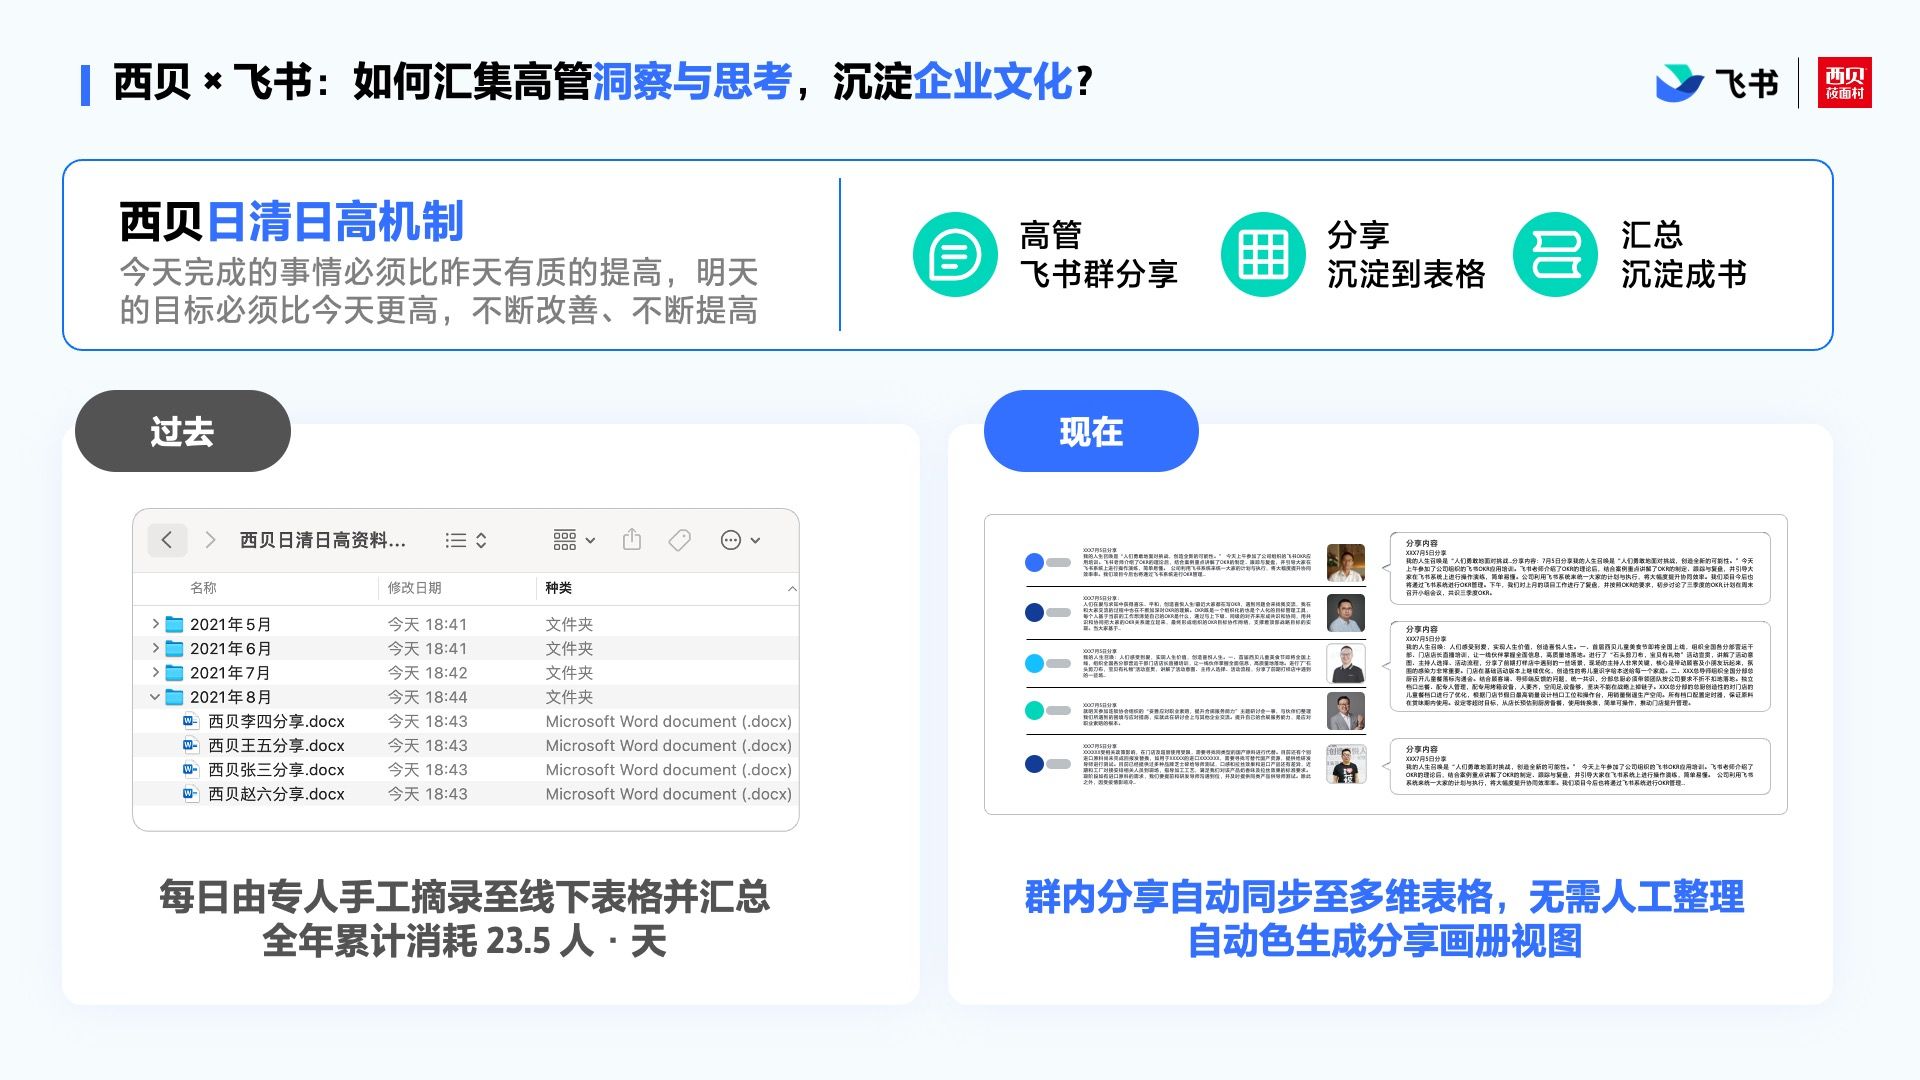Viewport: 1920px width, 1080px height.
Task: Click the bottom 分享内容 card
Action: click(x=1580, y=767)
